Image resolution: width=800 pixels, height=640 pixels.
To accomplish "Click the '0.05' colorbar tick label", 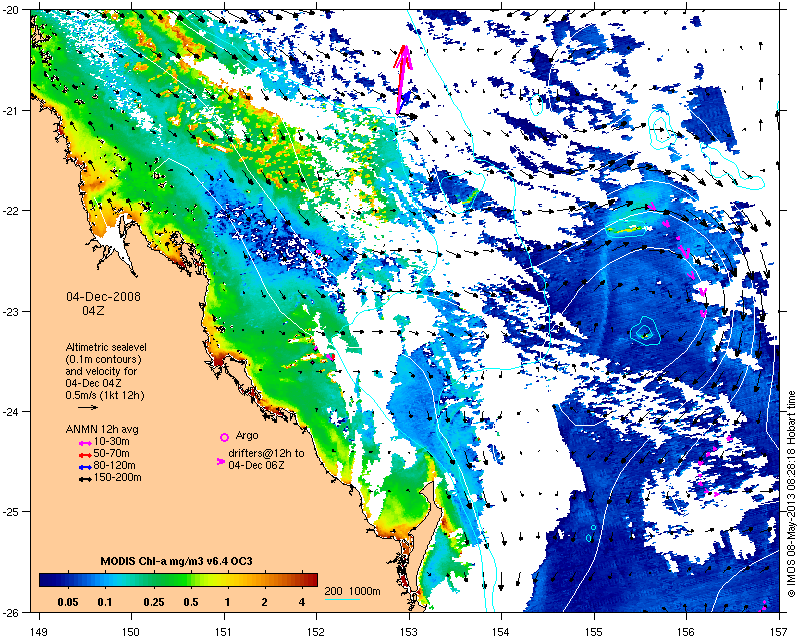I will pos(68,602).
